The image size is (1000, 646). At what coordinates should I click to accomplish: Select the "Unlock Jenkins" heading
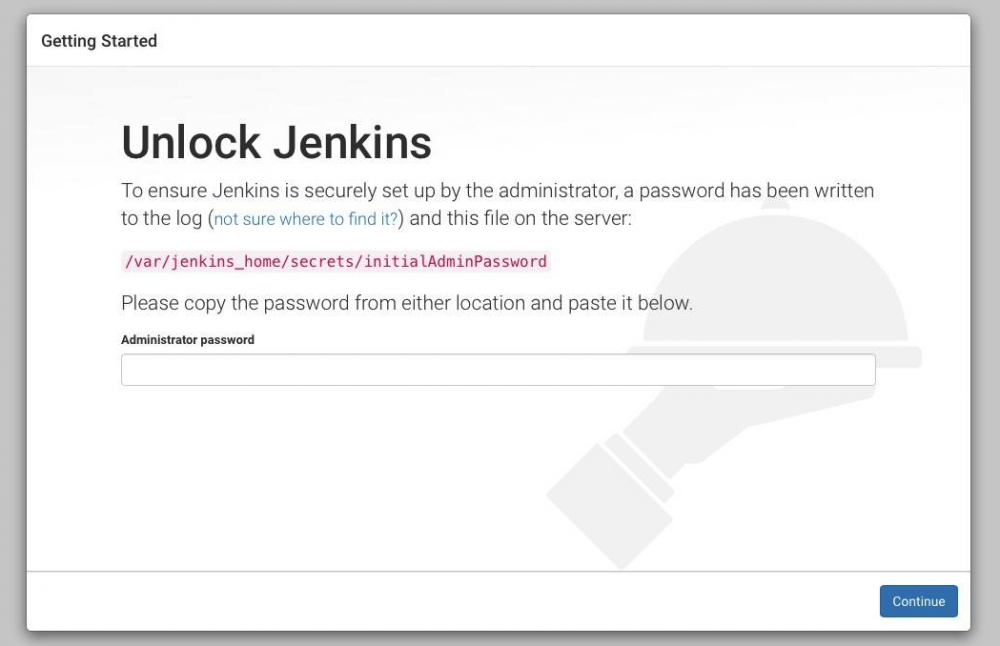[x=276, y=142]
